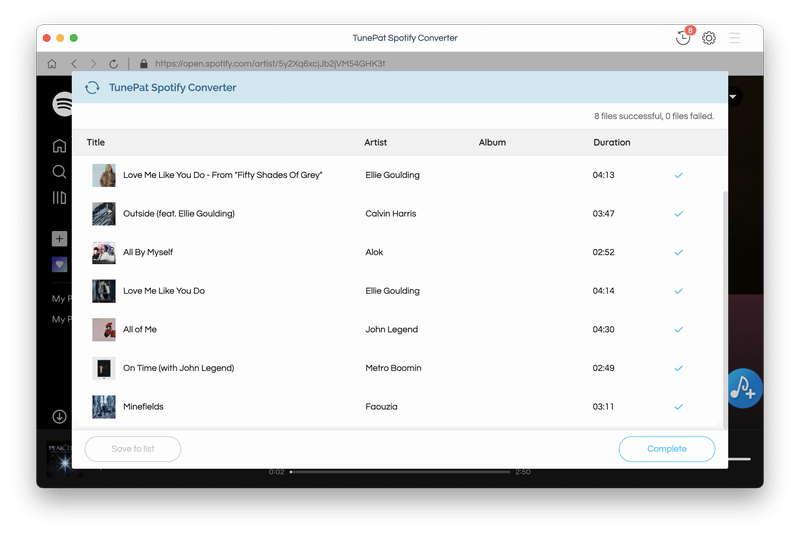
Task: Click the Artist column header
Action: (376, 142)
